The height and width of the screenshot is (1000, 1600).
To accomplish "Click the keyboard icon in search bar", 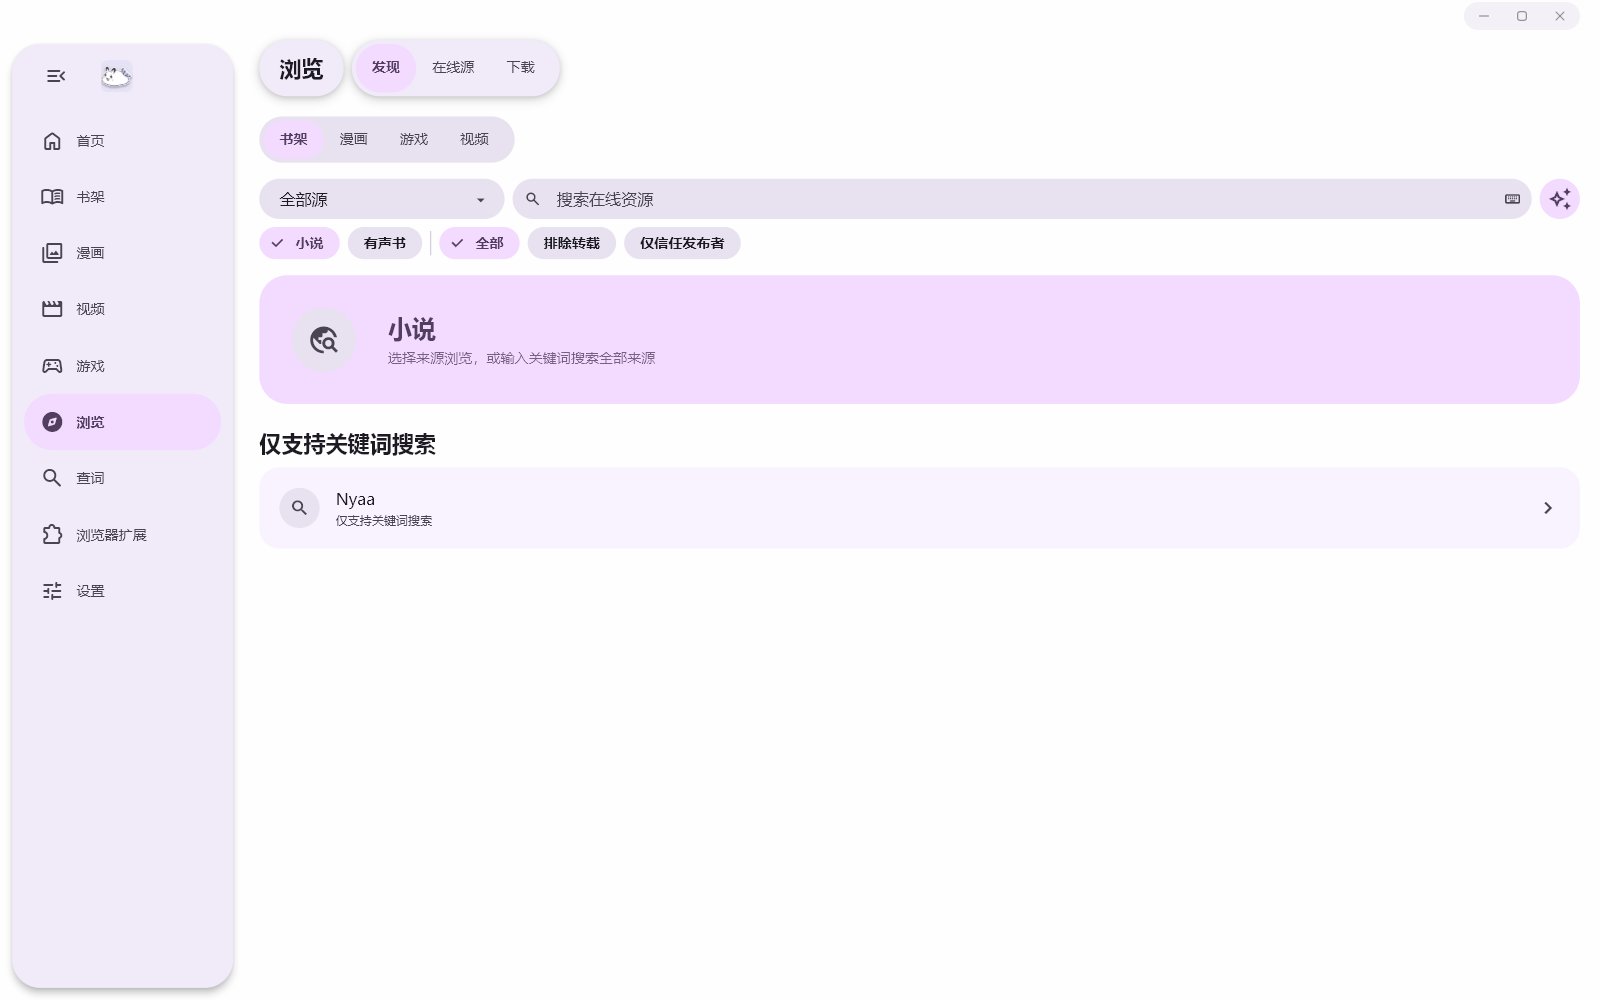I will point(1512,199).
